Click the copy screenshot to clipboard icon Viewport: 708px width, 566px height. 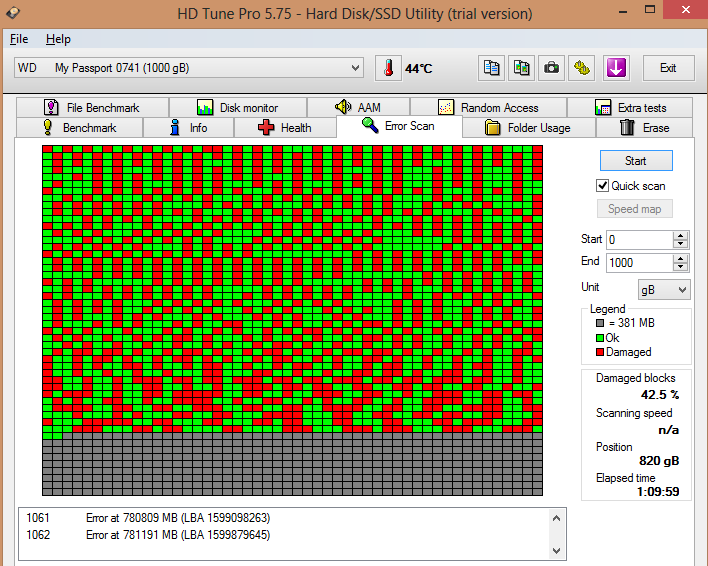pyautogui.click(x=522, y=68)
